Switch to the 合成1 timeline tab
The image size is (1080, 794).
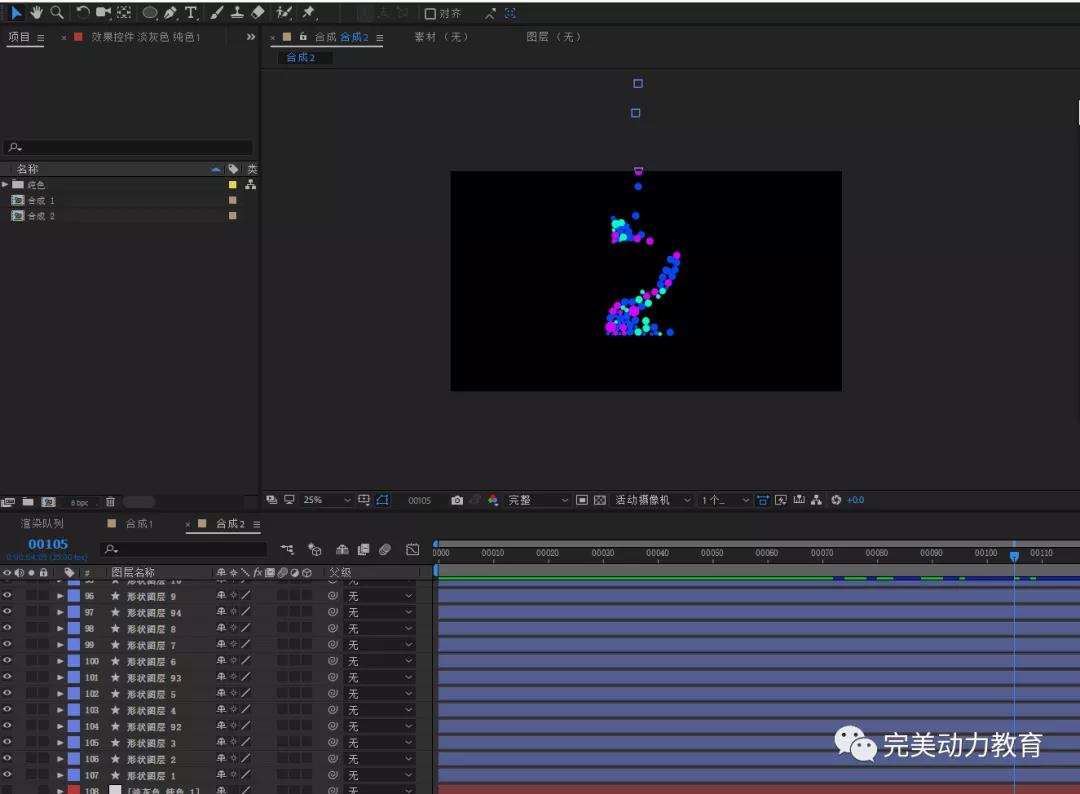pos(138,524)
